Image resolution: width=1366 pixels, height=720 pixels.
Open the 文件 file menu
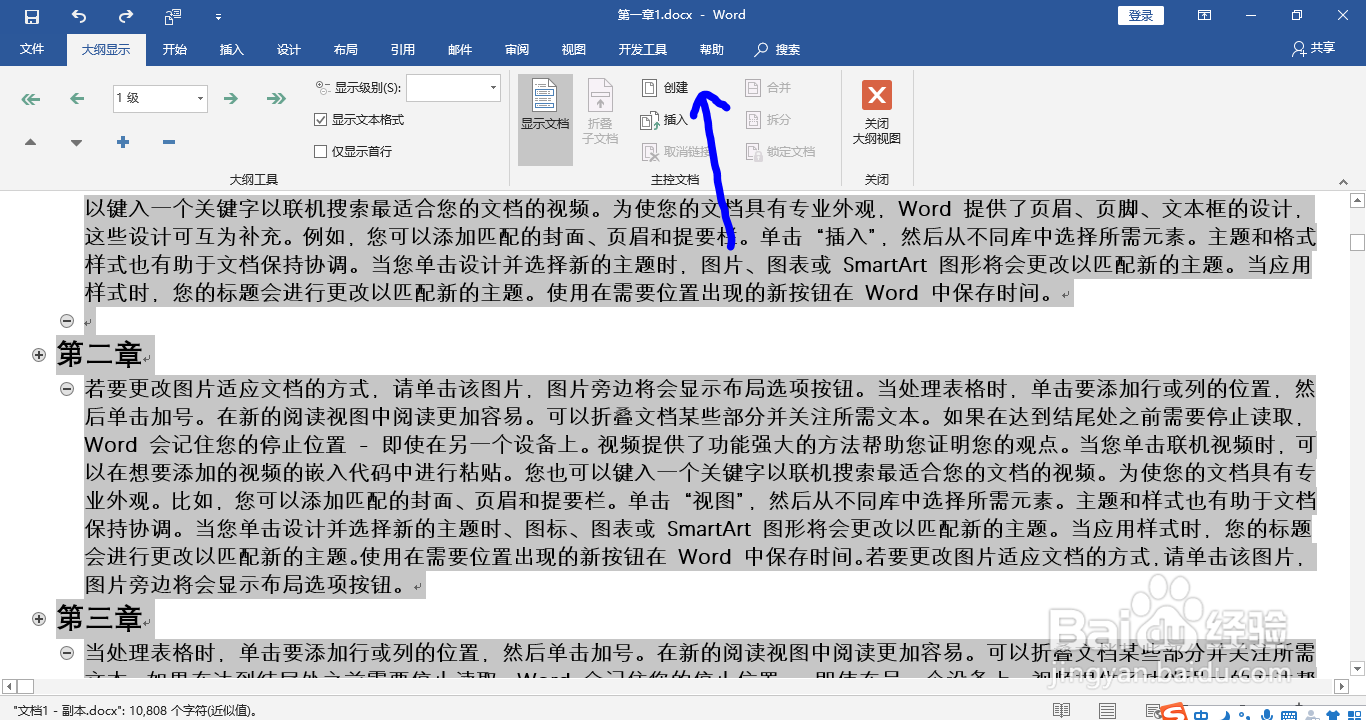pyautogui.click(x=32, y=49)
